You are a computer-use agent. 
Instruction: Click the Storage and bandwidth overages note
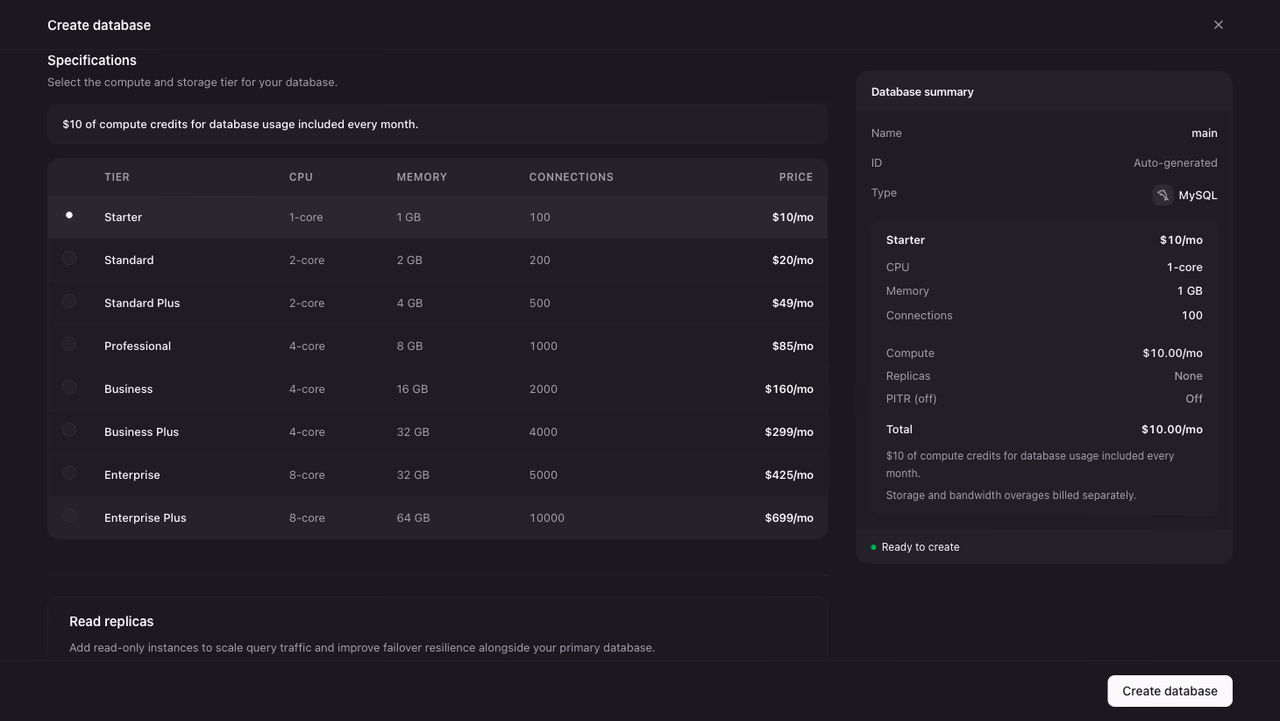(1011, 495)
